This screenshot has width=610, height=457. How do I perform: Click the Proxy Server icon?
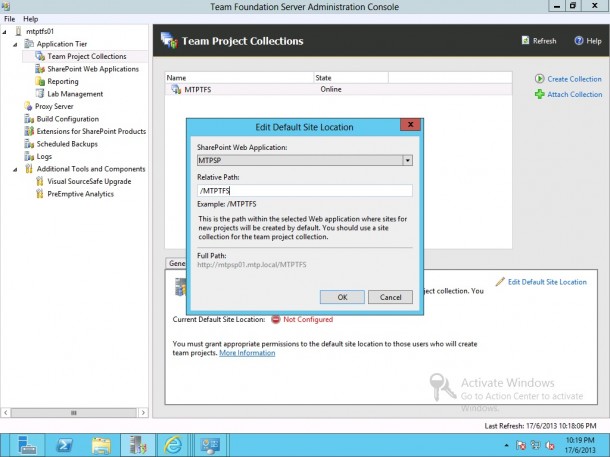click(x=28, y=106)
